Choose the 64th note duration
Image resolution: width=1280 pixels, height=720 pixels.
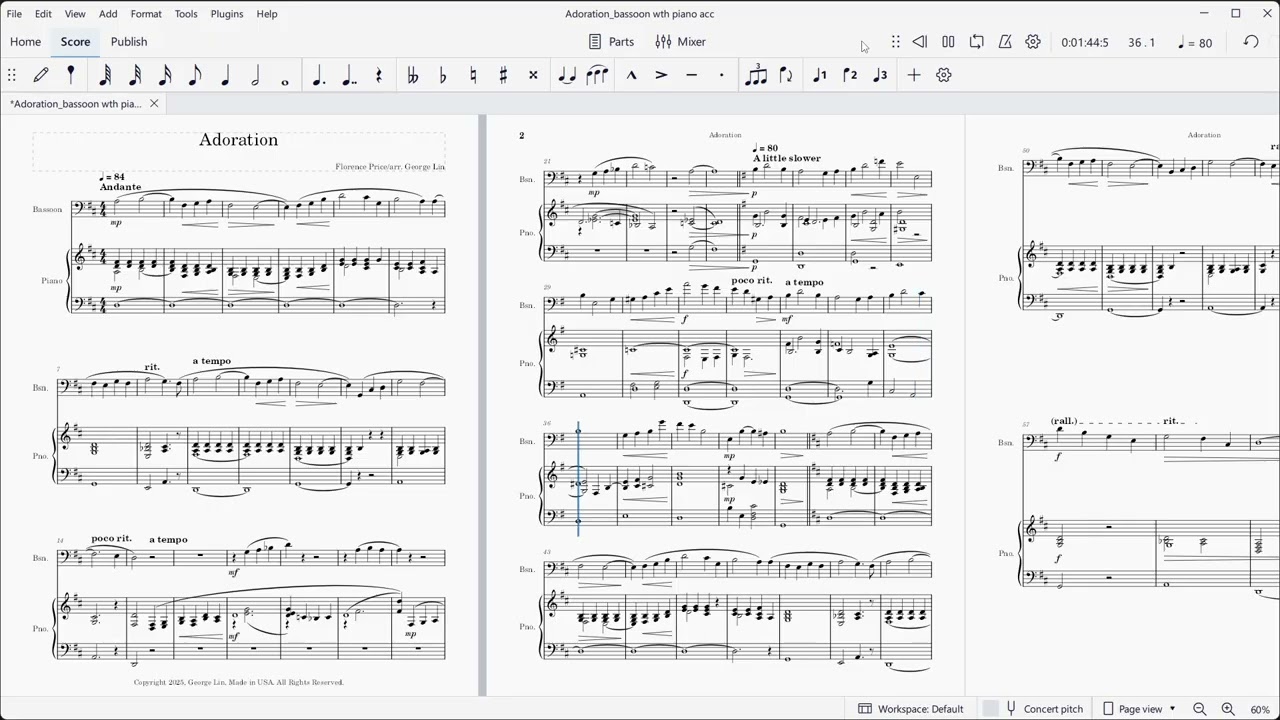[105, 75]
